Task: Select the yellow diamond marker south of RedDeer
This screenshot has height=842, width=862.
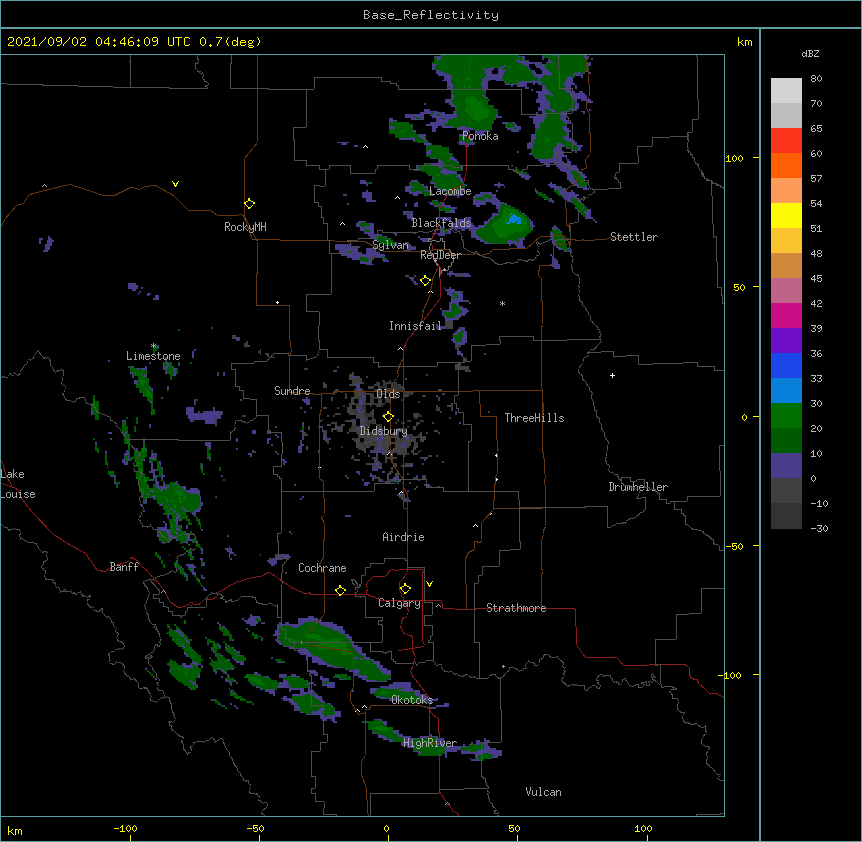Action: [x=425, y=281]
